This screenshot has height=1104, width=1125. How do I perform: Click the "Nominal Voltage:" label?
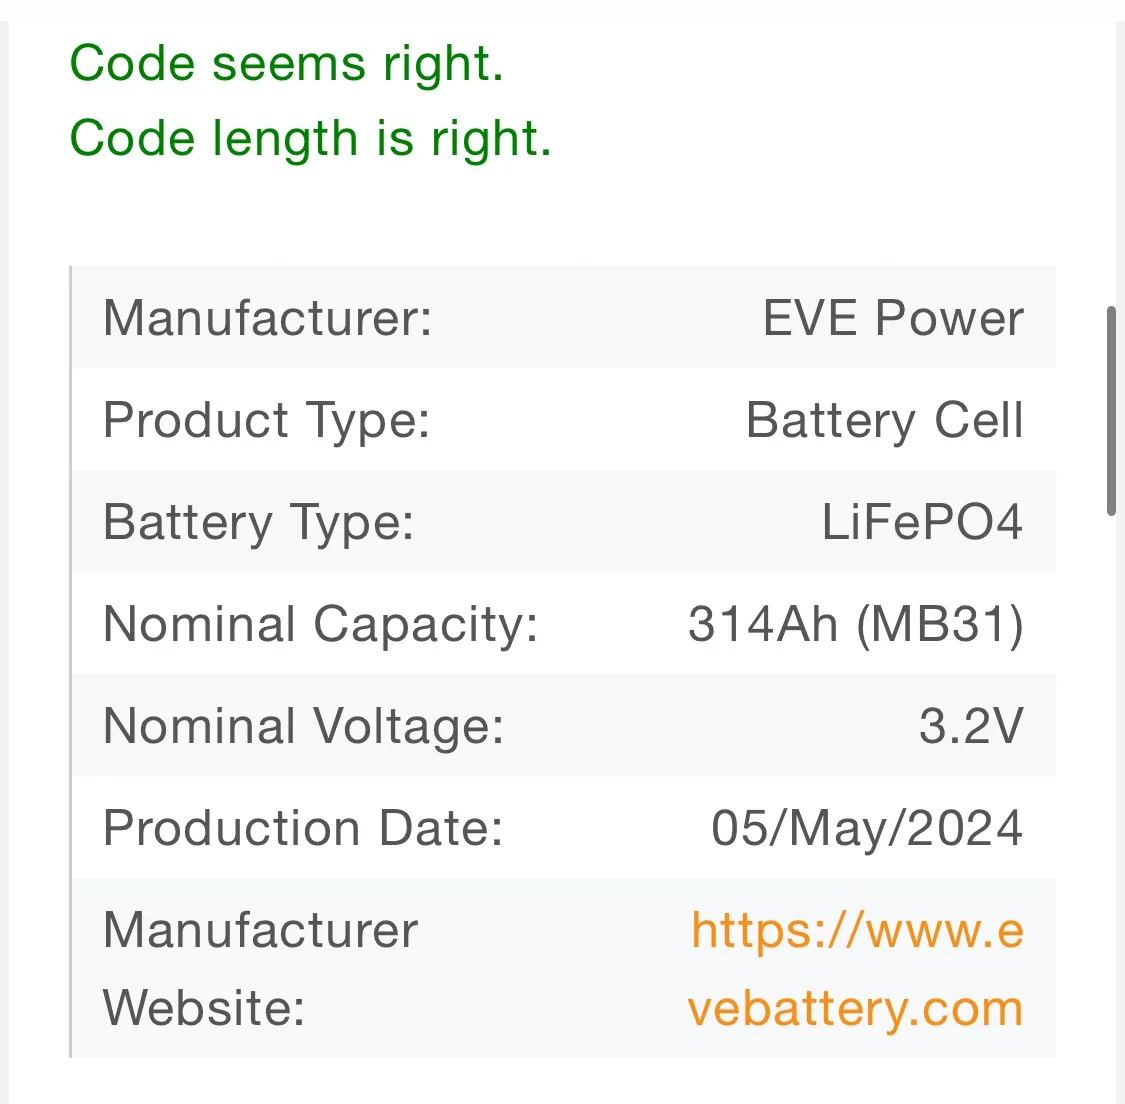(304, 727)
